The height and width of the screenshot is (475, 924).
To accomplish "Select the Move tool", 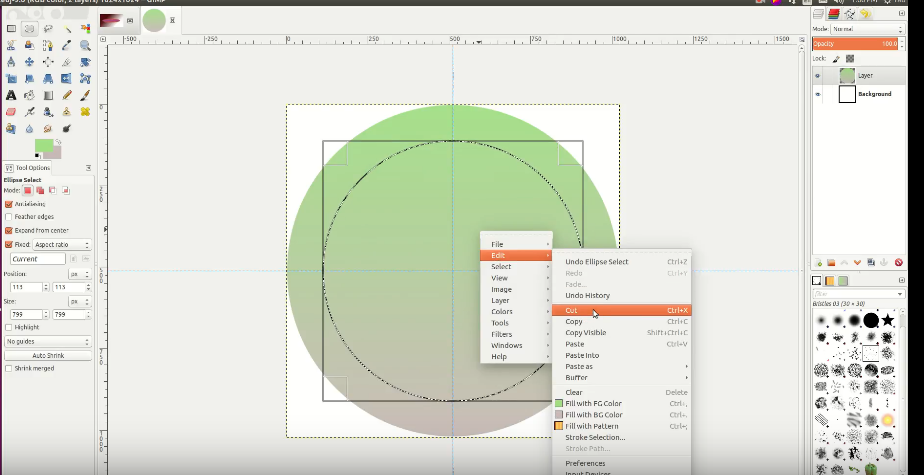I will [x=29, y=62].
